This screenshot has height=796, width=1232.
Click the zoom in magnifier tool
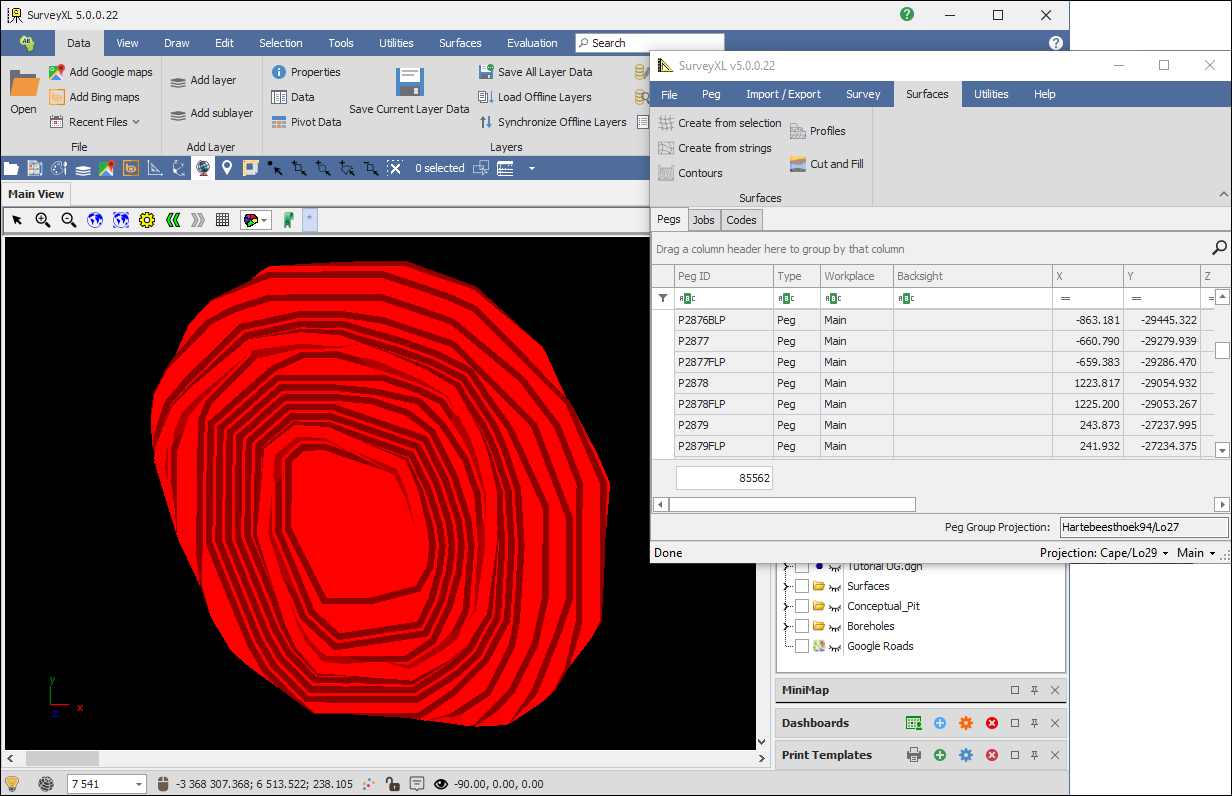tap(43, 220)
